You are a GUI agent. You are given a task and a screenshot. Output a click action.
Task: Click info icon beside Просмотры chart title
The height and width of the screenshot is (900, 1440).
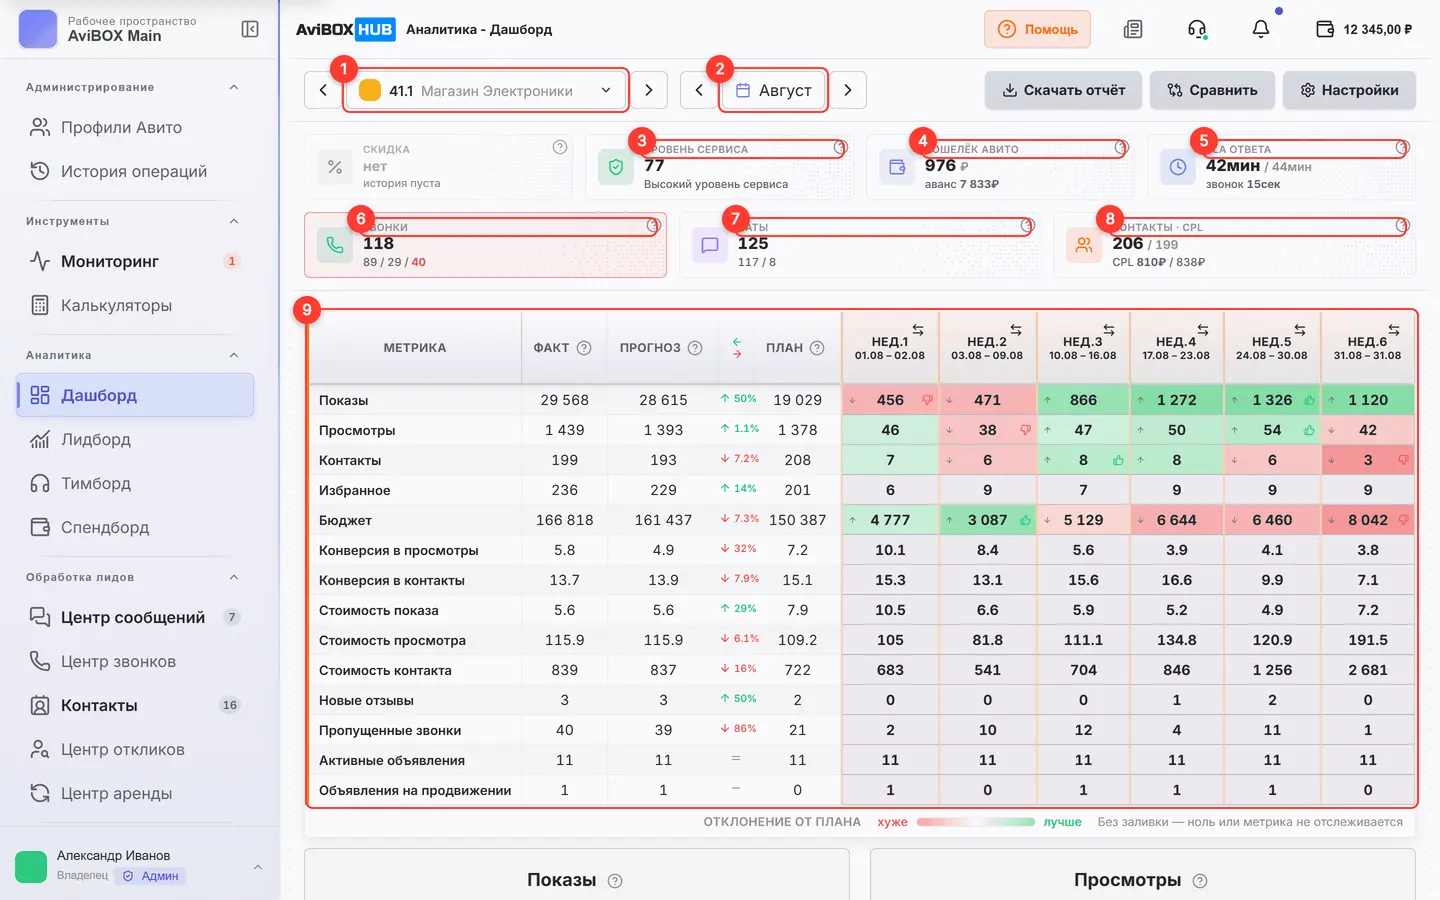(1200, 881)
